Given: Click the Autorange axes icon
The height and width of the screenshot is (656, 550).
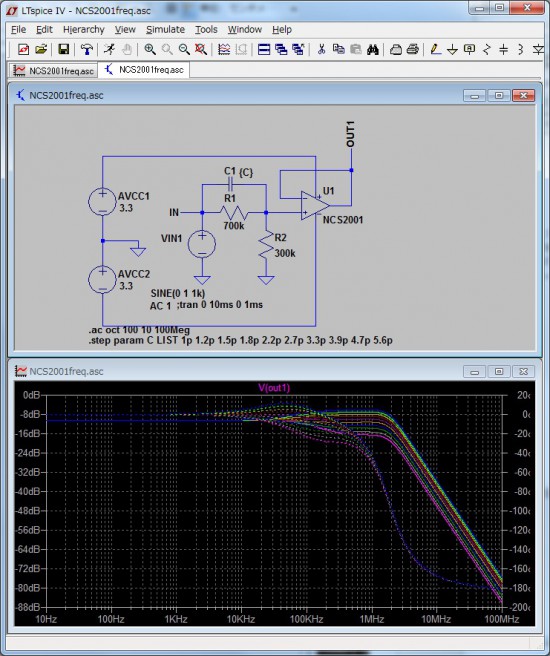Looking at the screenshot, I should point(241,50).
